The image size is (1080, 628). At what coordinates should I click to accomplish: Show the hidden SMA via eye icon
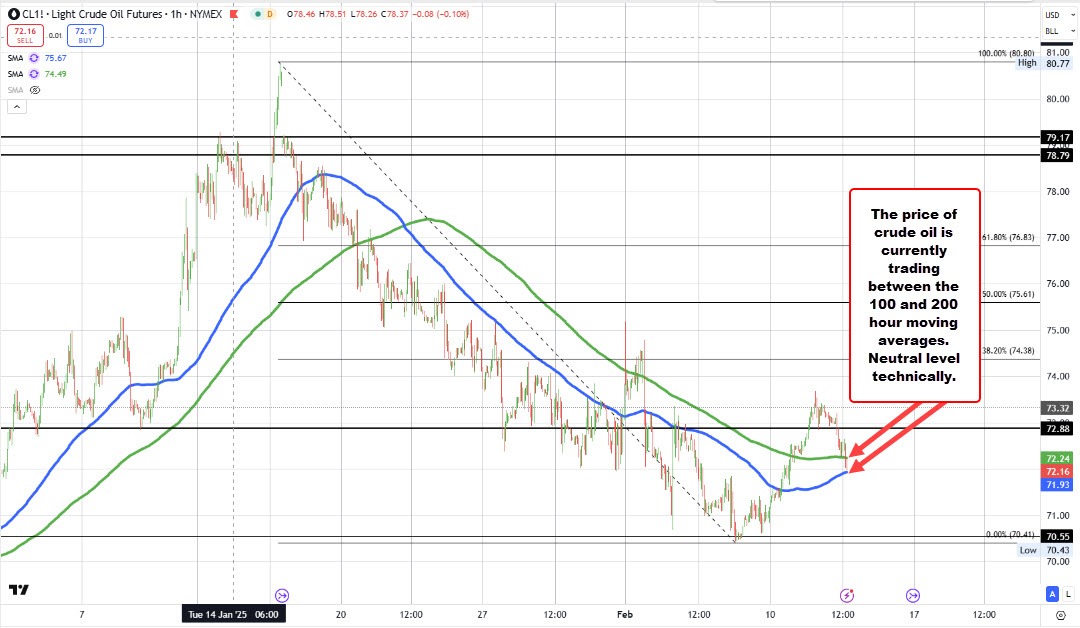[x=35, y=90]
